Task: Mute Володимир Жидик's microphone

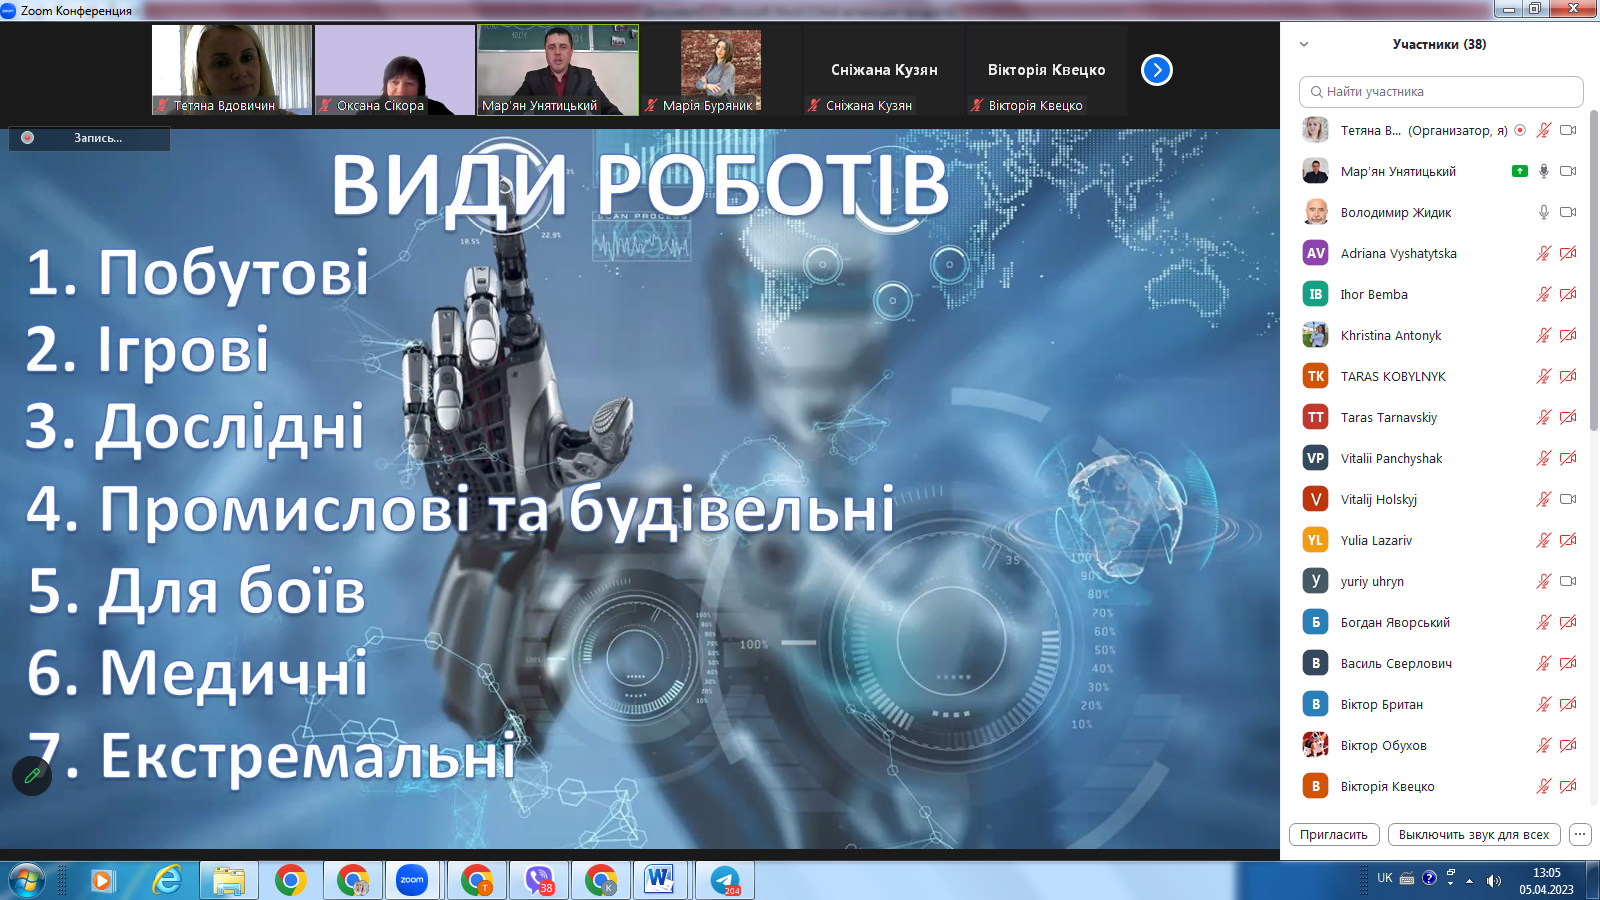Action: [x=1543, y=212]
